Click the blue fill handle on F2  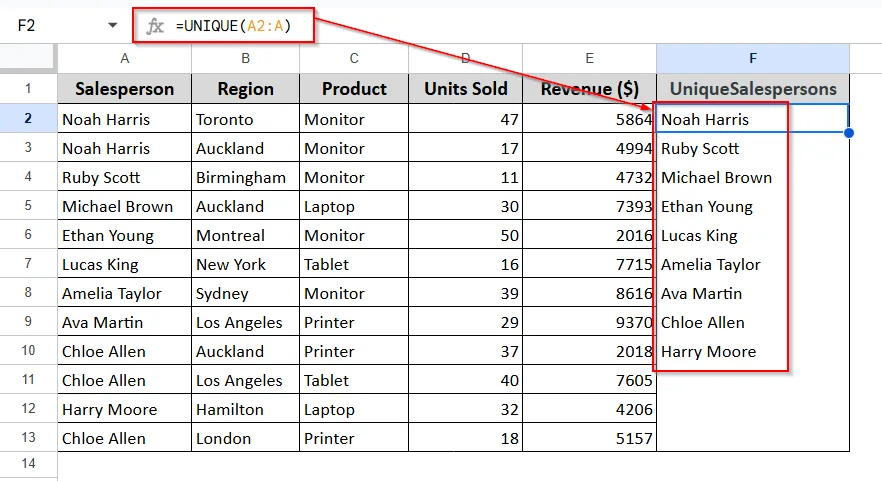tap(849, 133)
